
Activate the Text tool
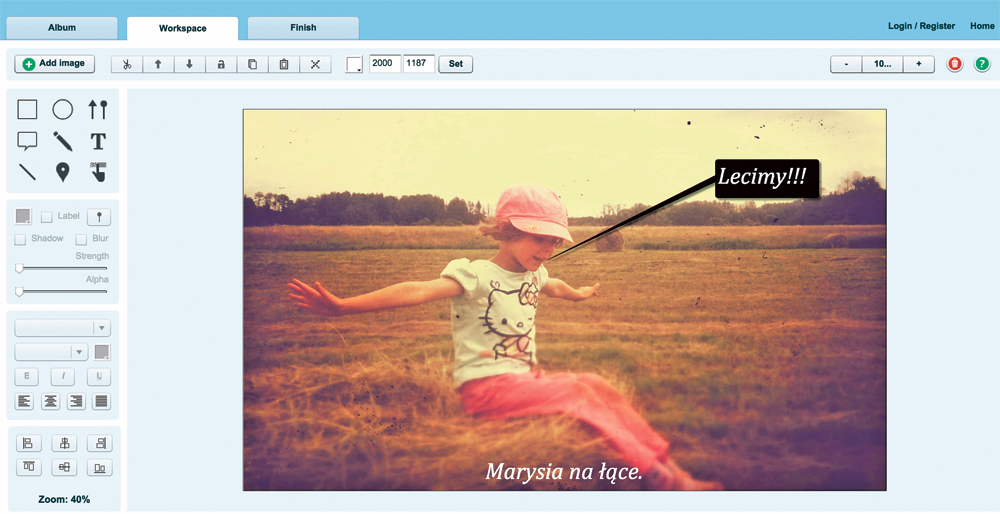[x=97, y=141]
